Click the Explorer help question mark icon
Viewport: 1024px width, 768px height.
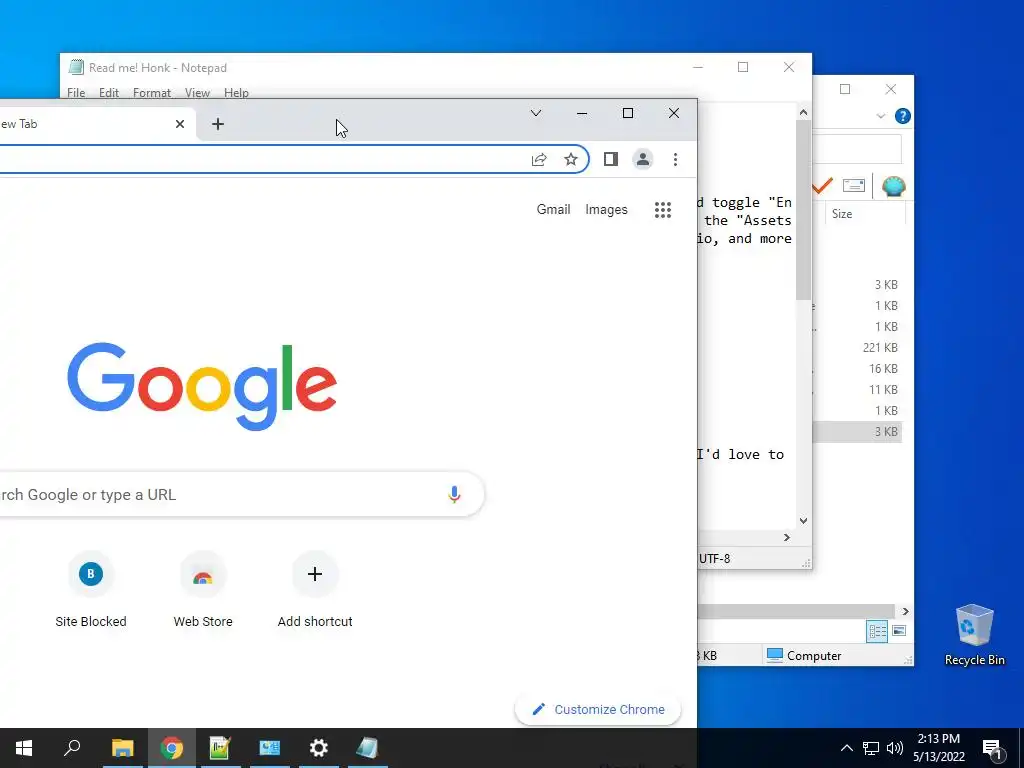[903, 116]
